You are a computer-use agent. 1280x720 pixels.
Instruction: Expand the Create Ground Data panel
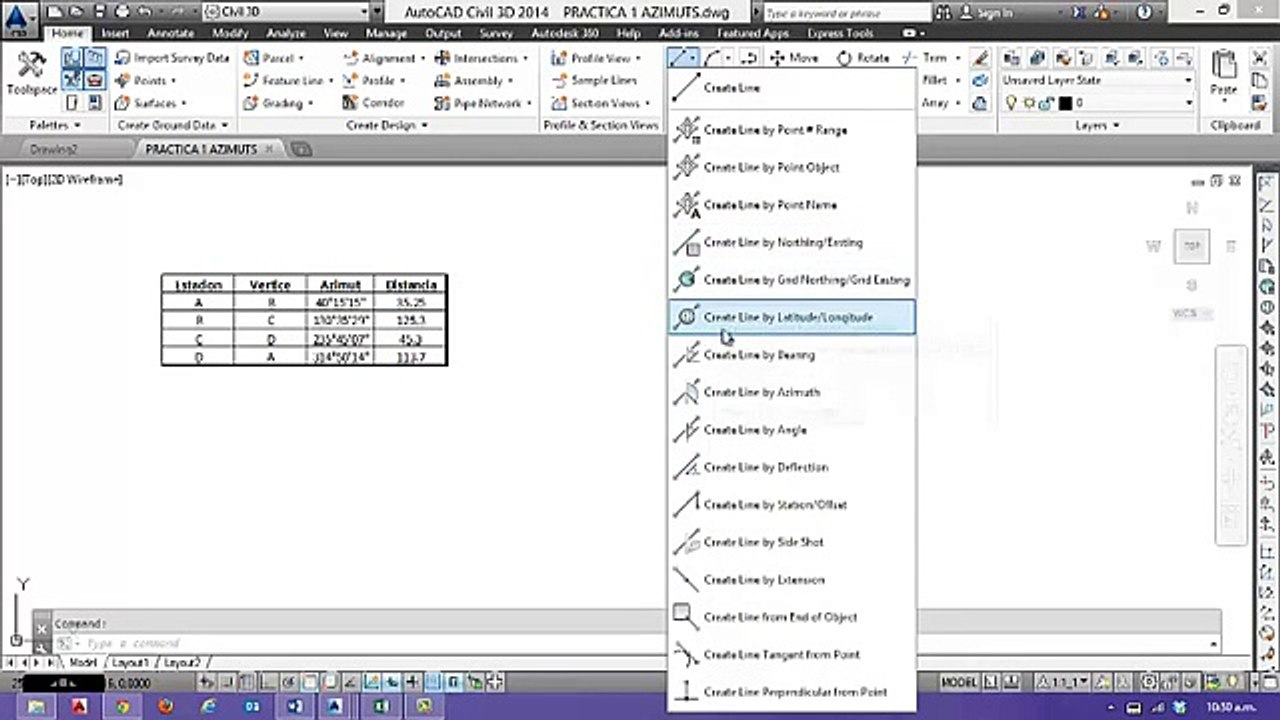pos(173,126)
